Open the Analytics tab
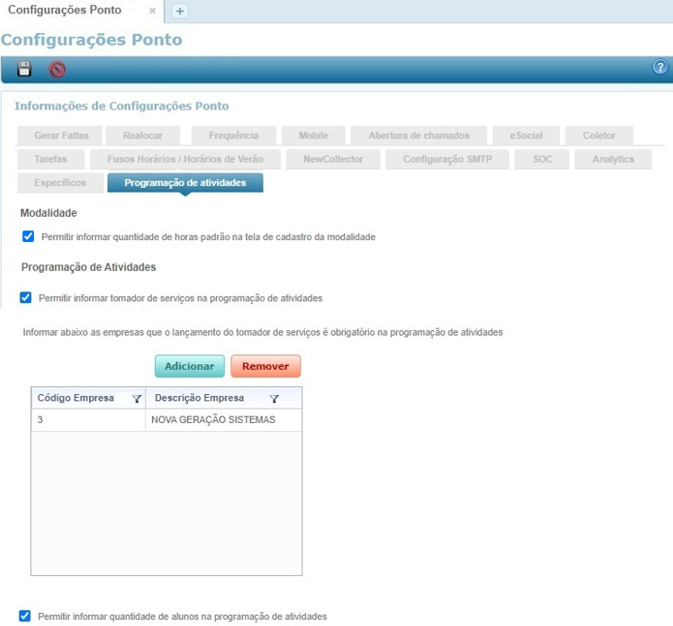 coord(612,159)
